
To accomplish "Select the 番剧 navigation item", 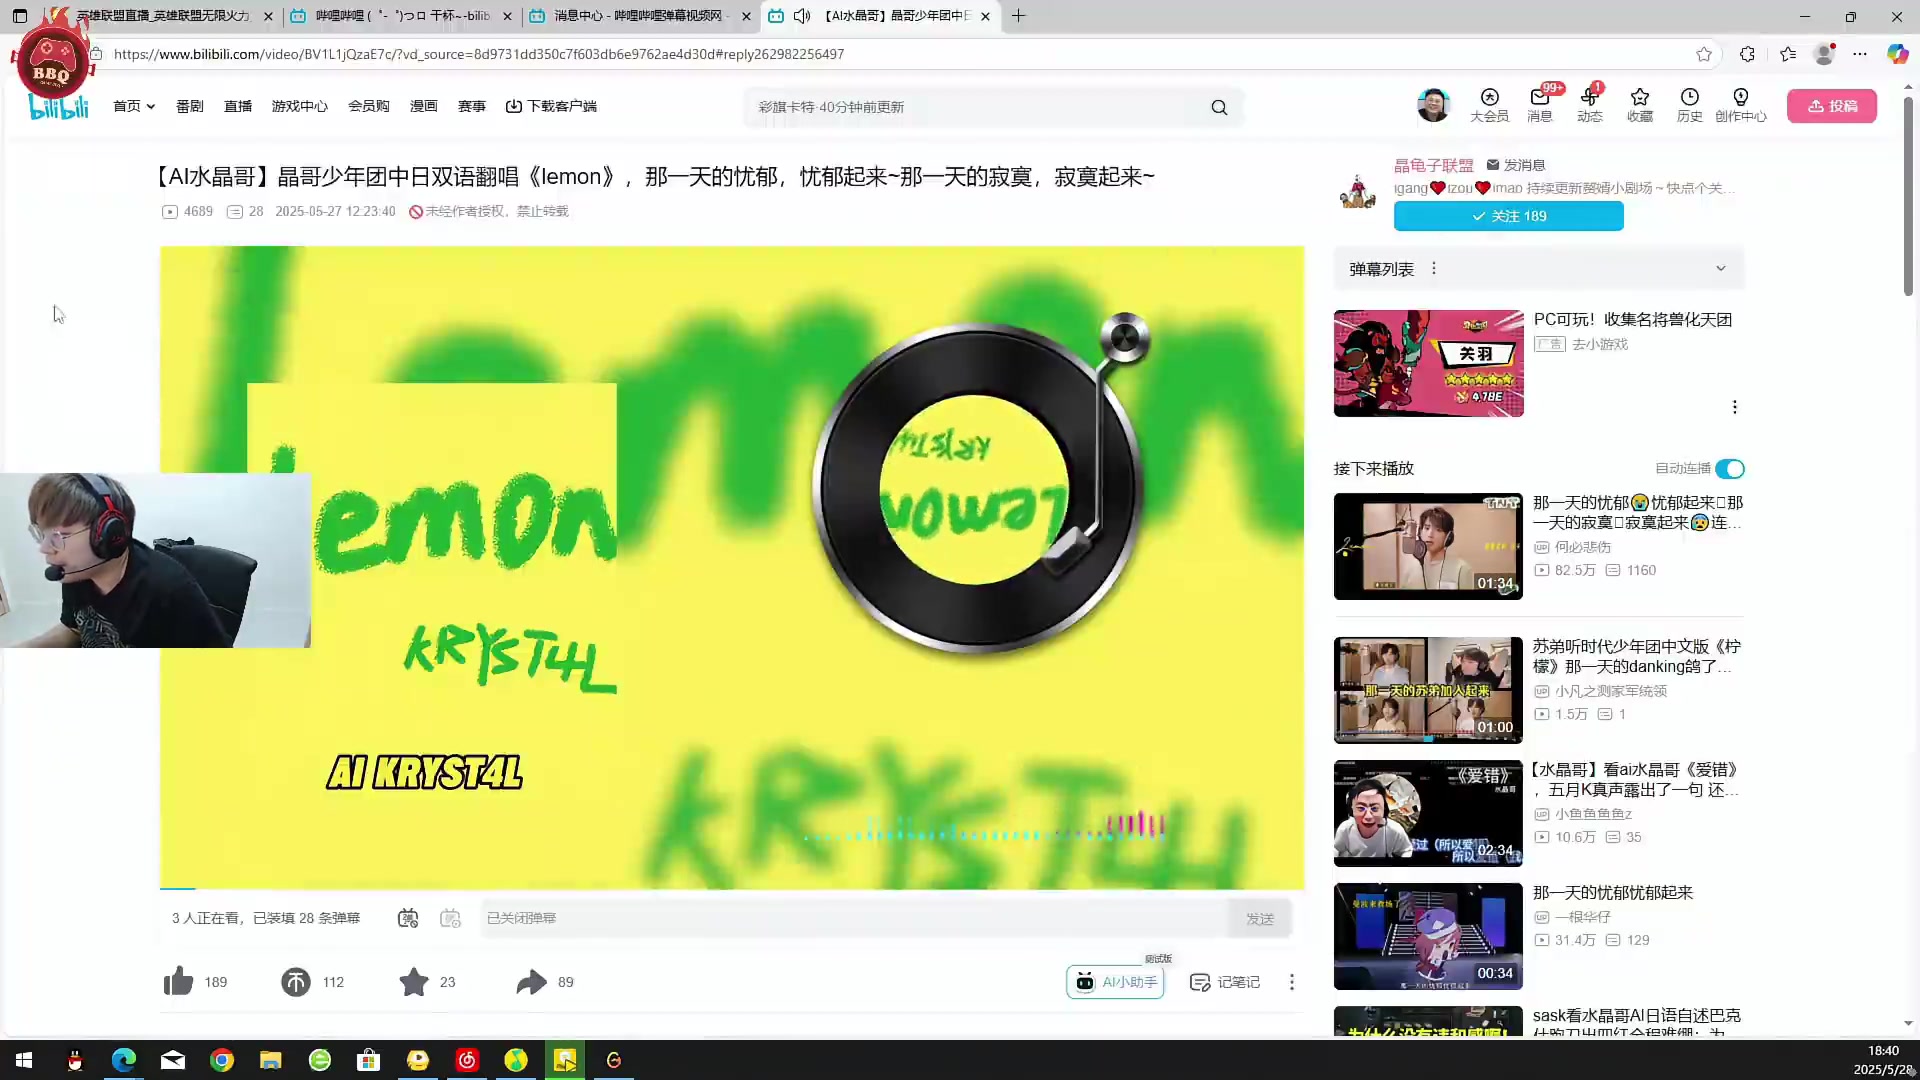I will (x=189, y=106).
